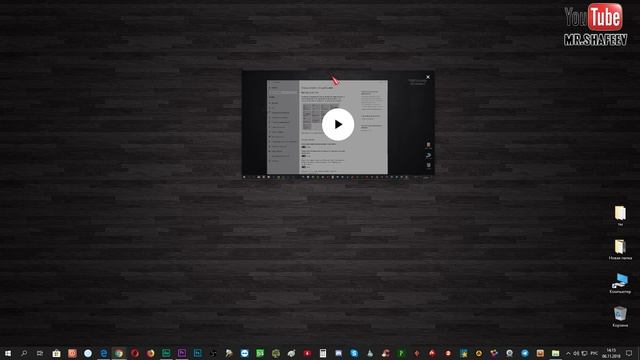
Task: Open Adobe Premiere Pro taskbar icon
Action: [182, 353]
